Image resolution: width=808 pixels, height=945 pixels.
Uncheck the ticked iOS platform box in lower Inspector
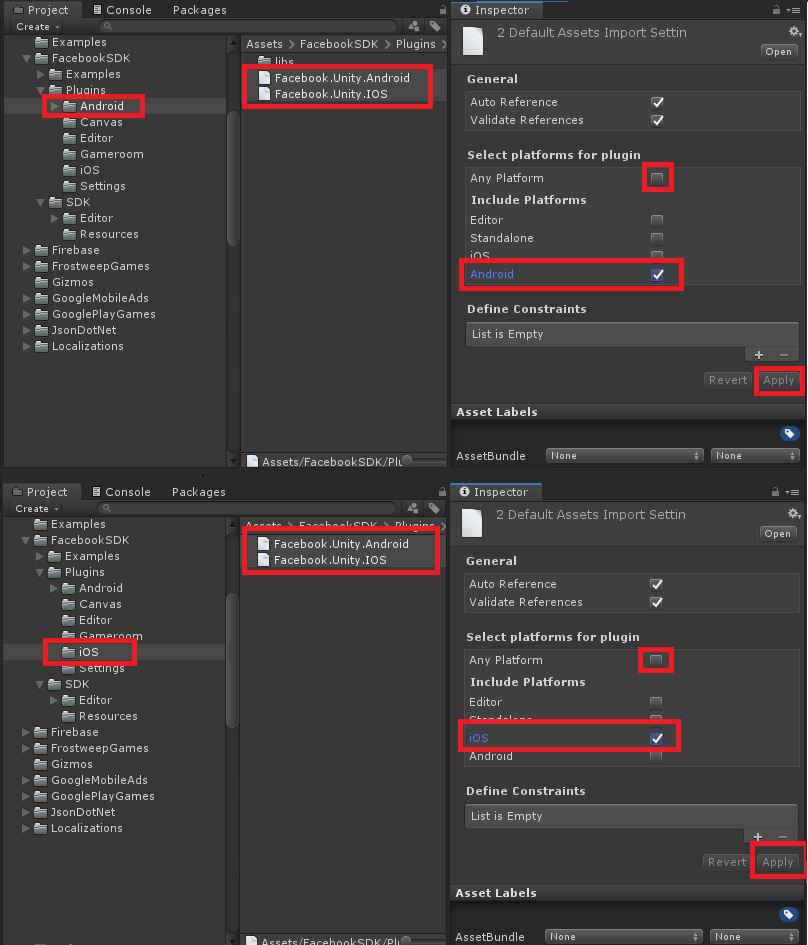tap(656, 738)
